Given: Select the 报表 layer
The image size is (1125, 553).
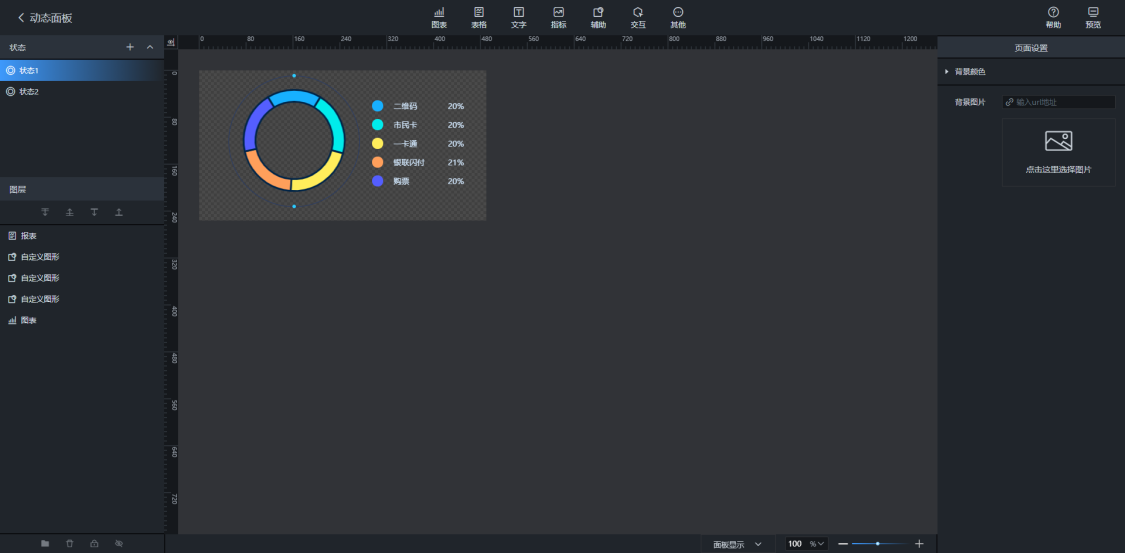Looking at the screenshot, I should [x=28, y=236].
